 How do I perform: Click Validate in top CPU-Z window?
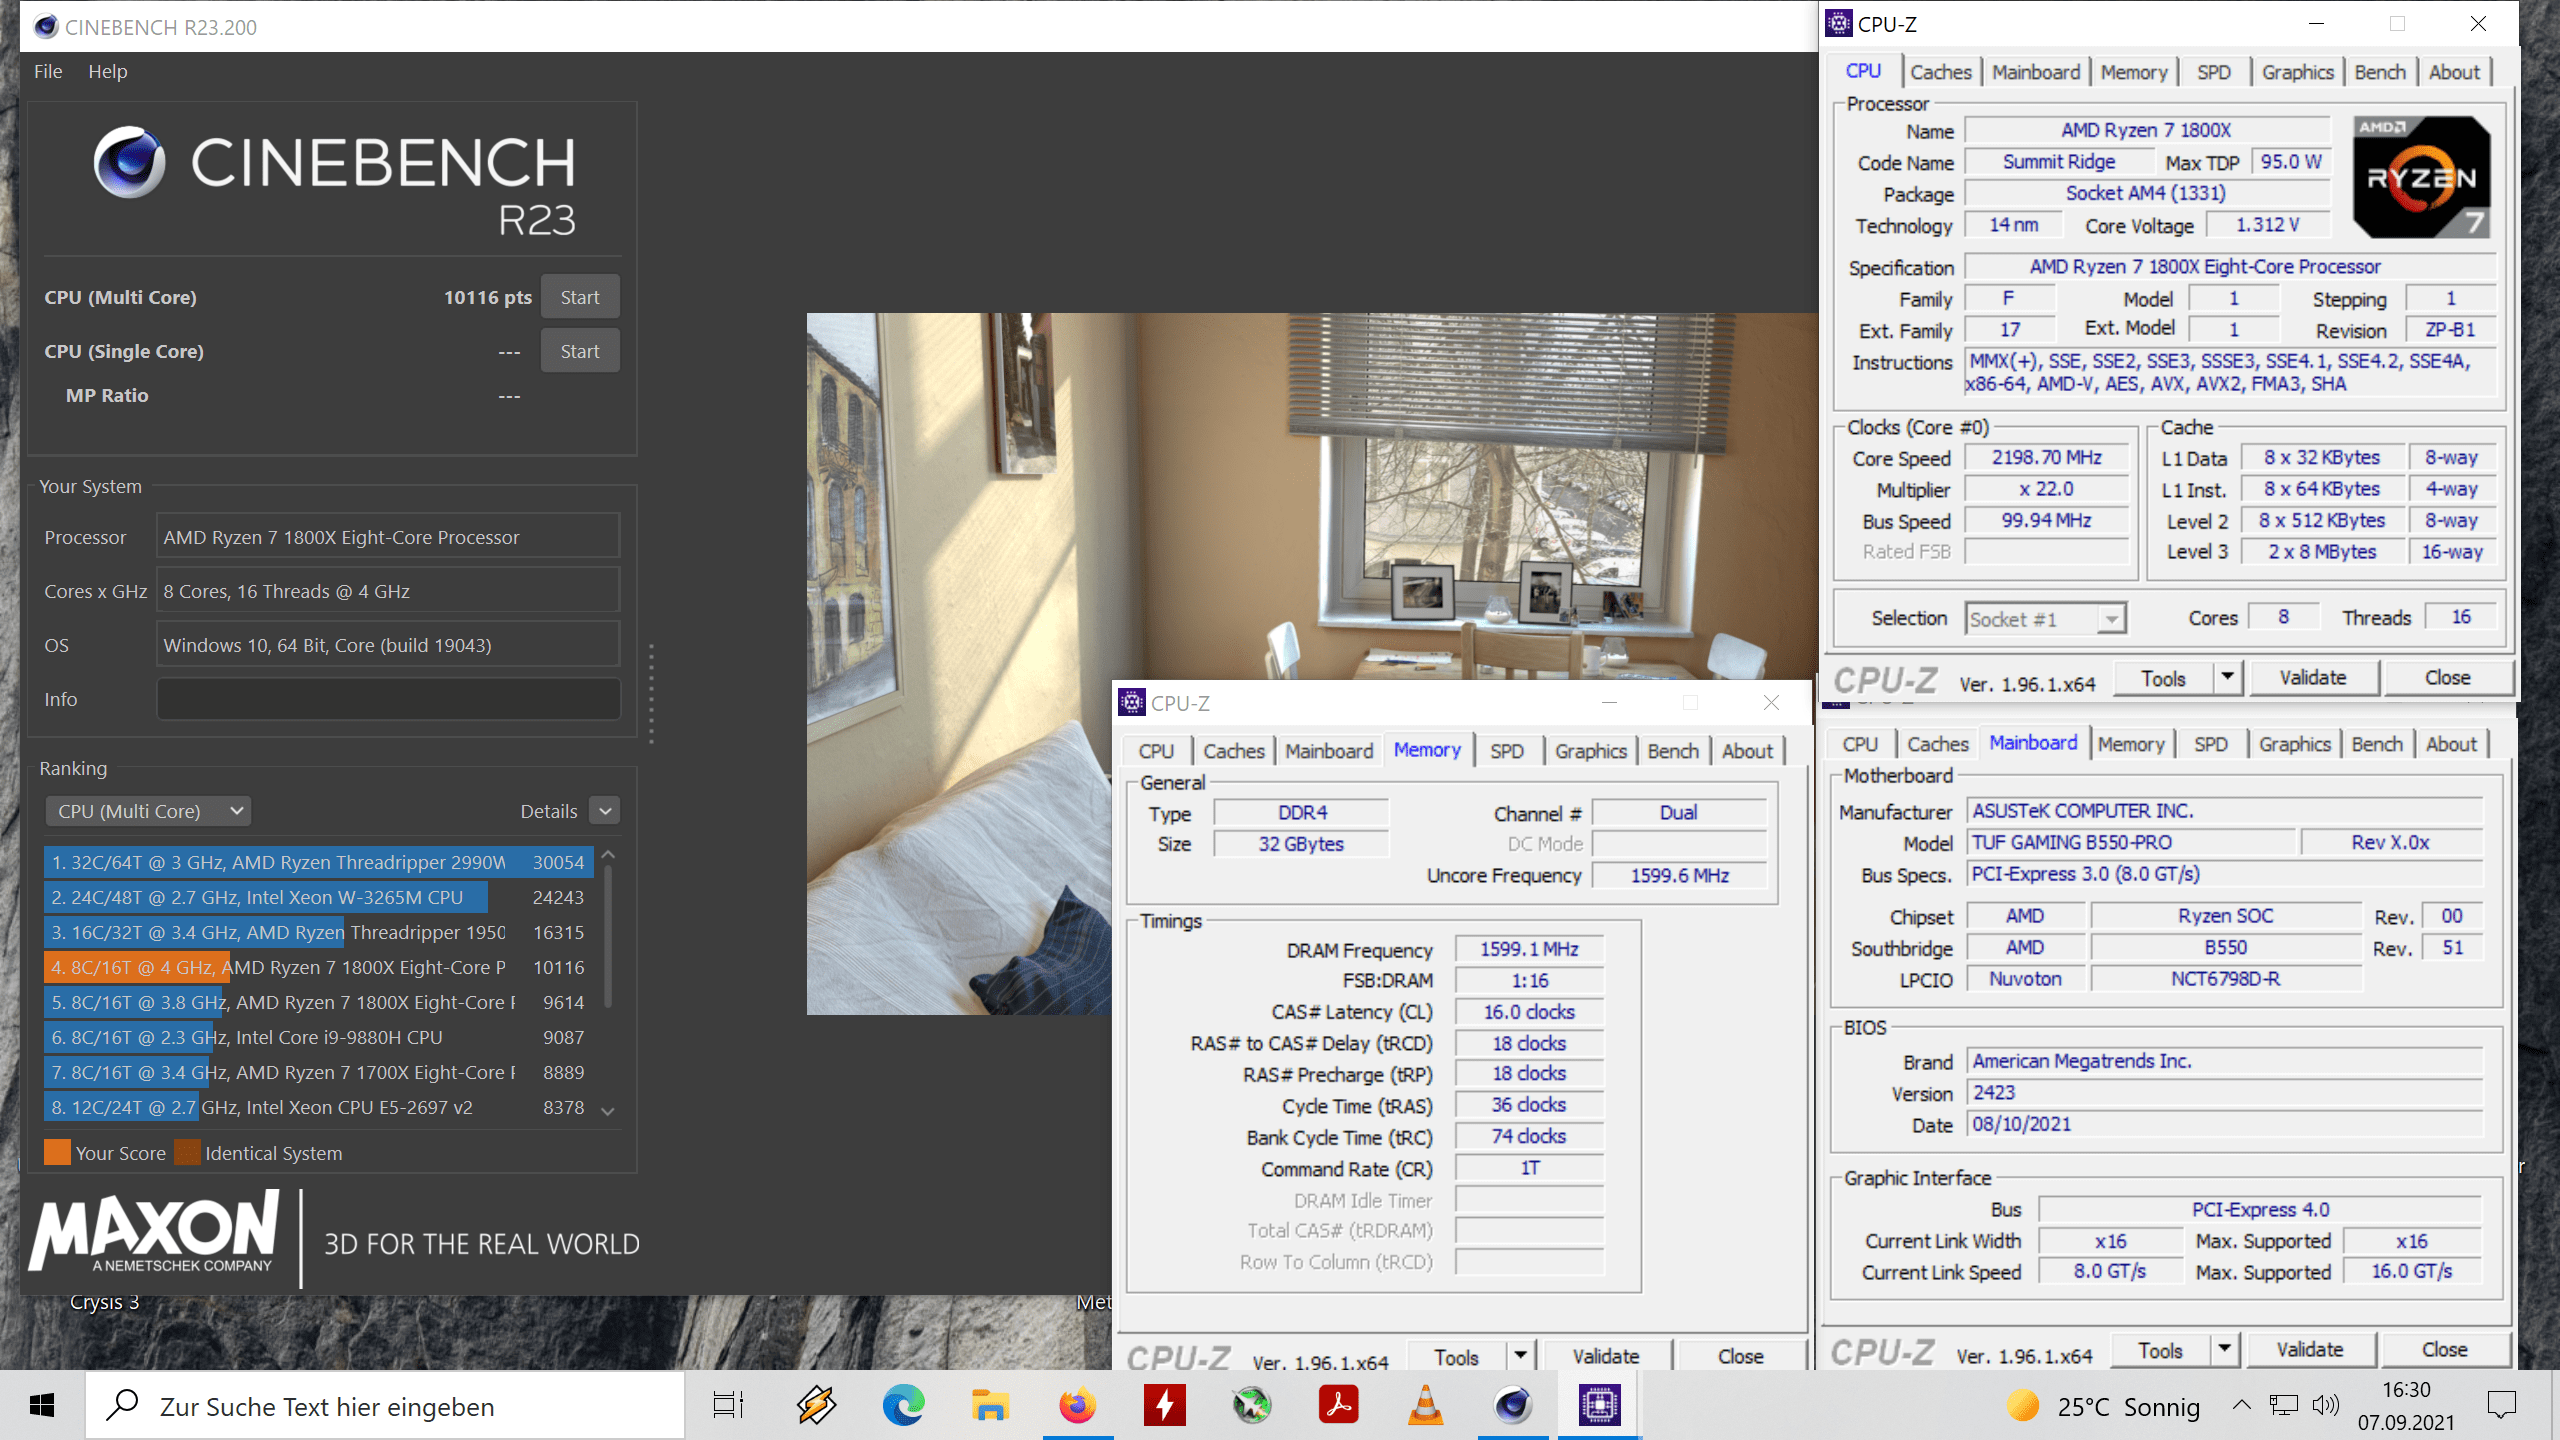pyautogui.click(x=2312, y=678)
